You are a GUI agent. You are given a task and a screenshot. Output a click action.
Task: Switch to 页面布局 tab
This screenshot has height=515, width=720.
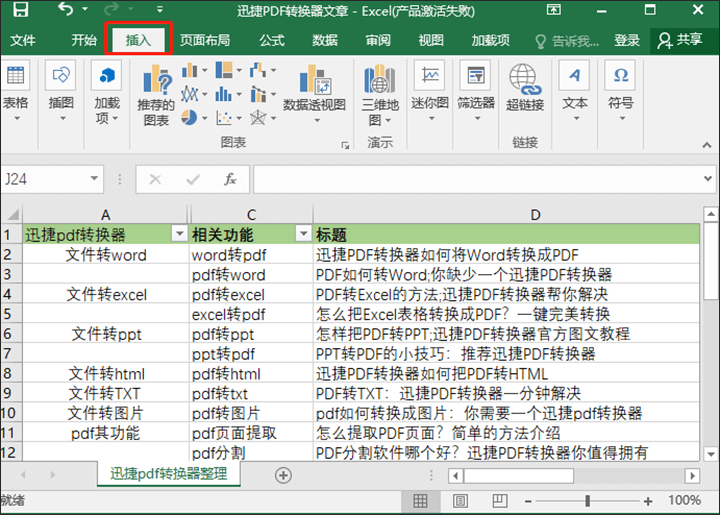tap(205, 40)
